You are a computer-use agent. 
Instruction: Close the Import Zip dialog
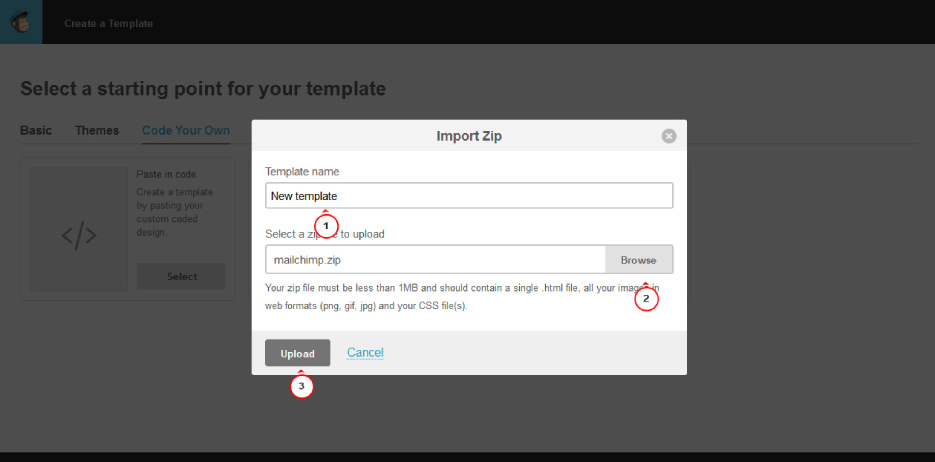pos(669,136)
